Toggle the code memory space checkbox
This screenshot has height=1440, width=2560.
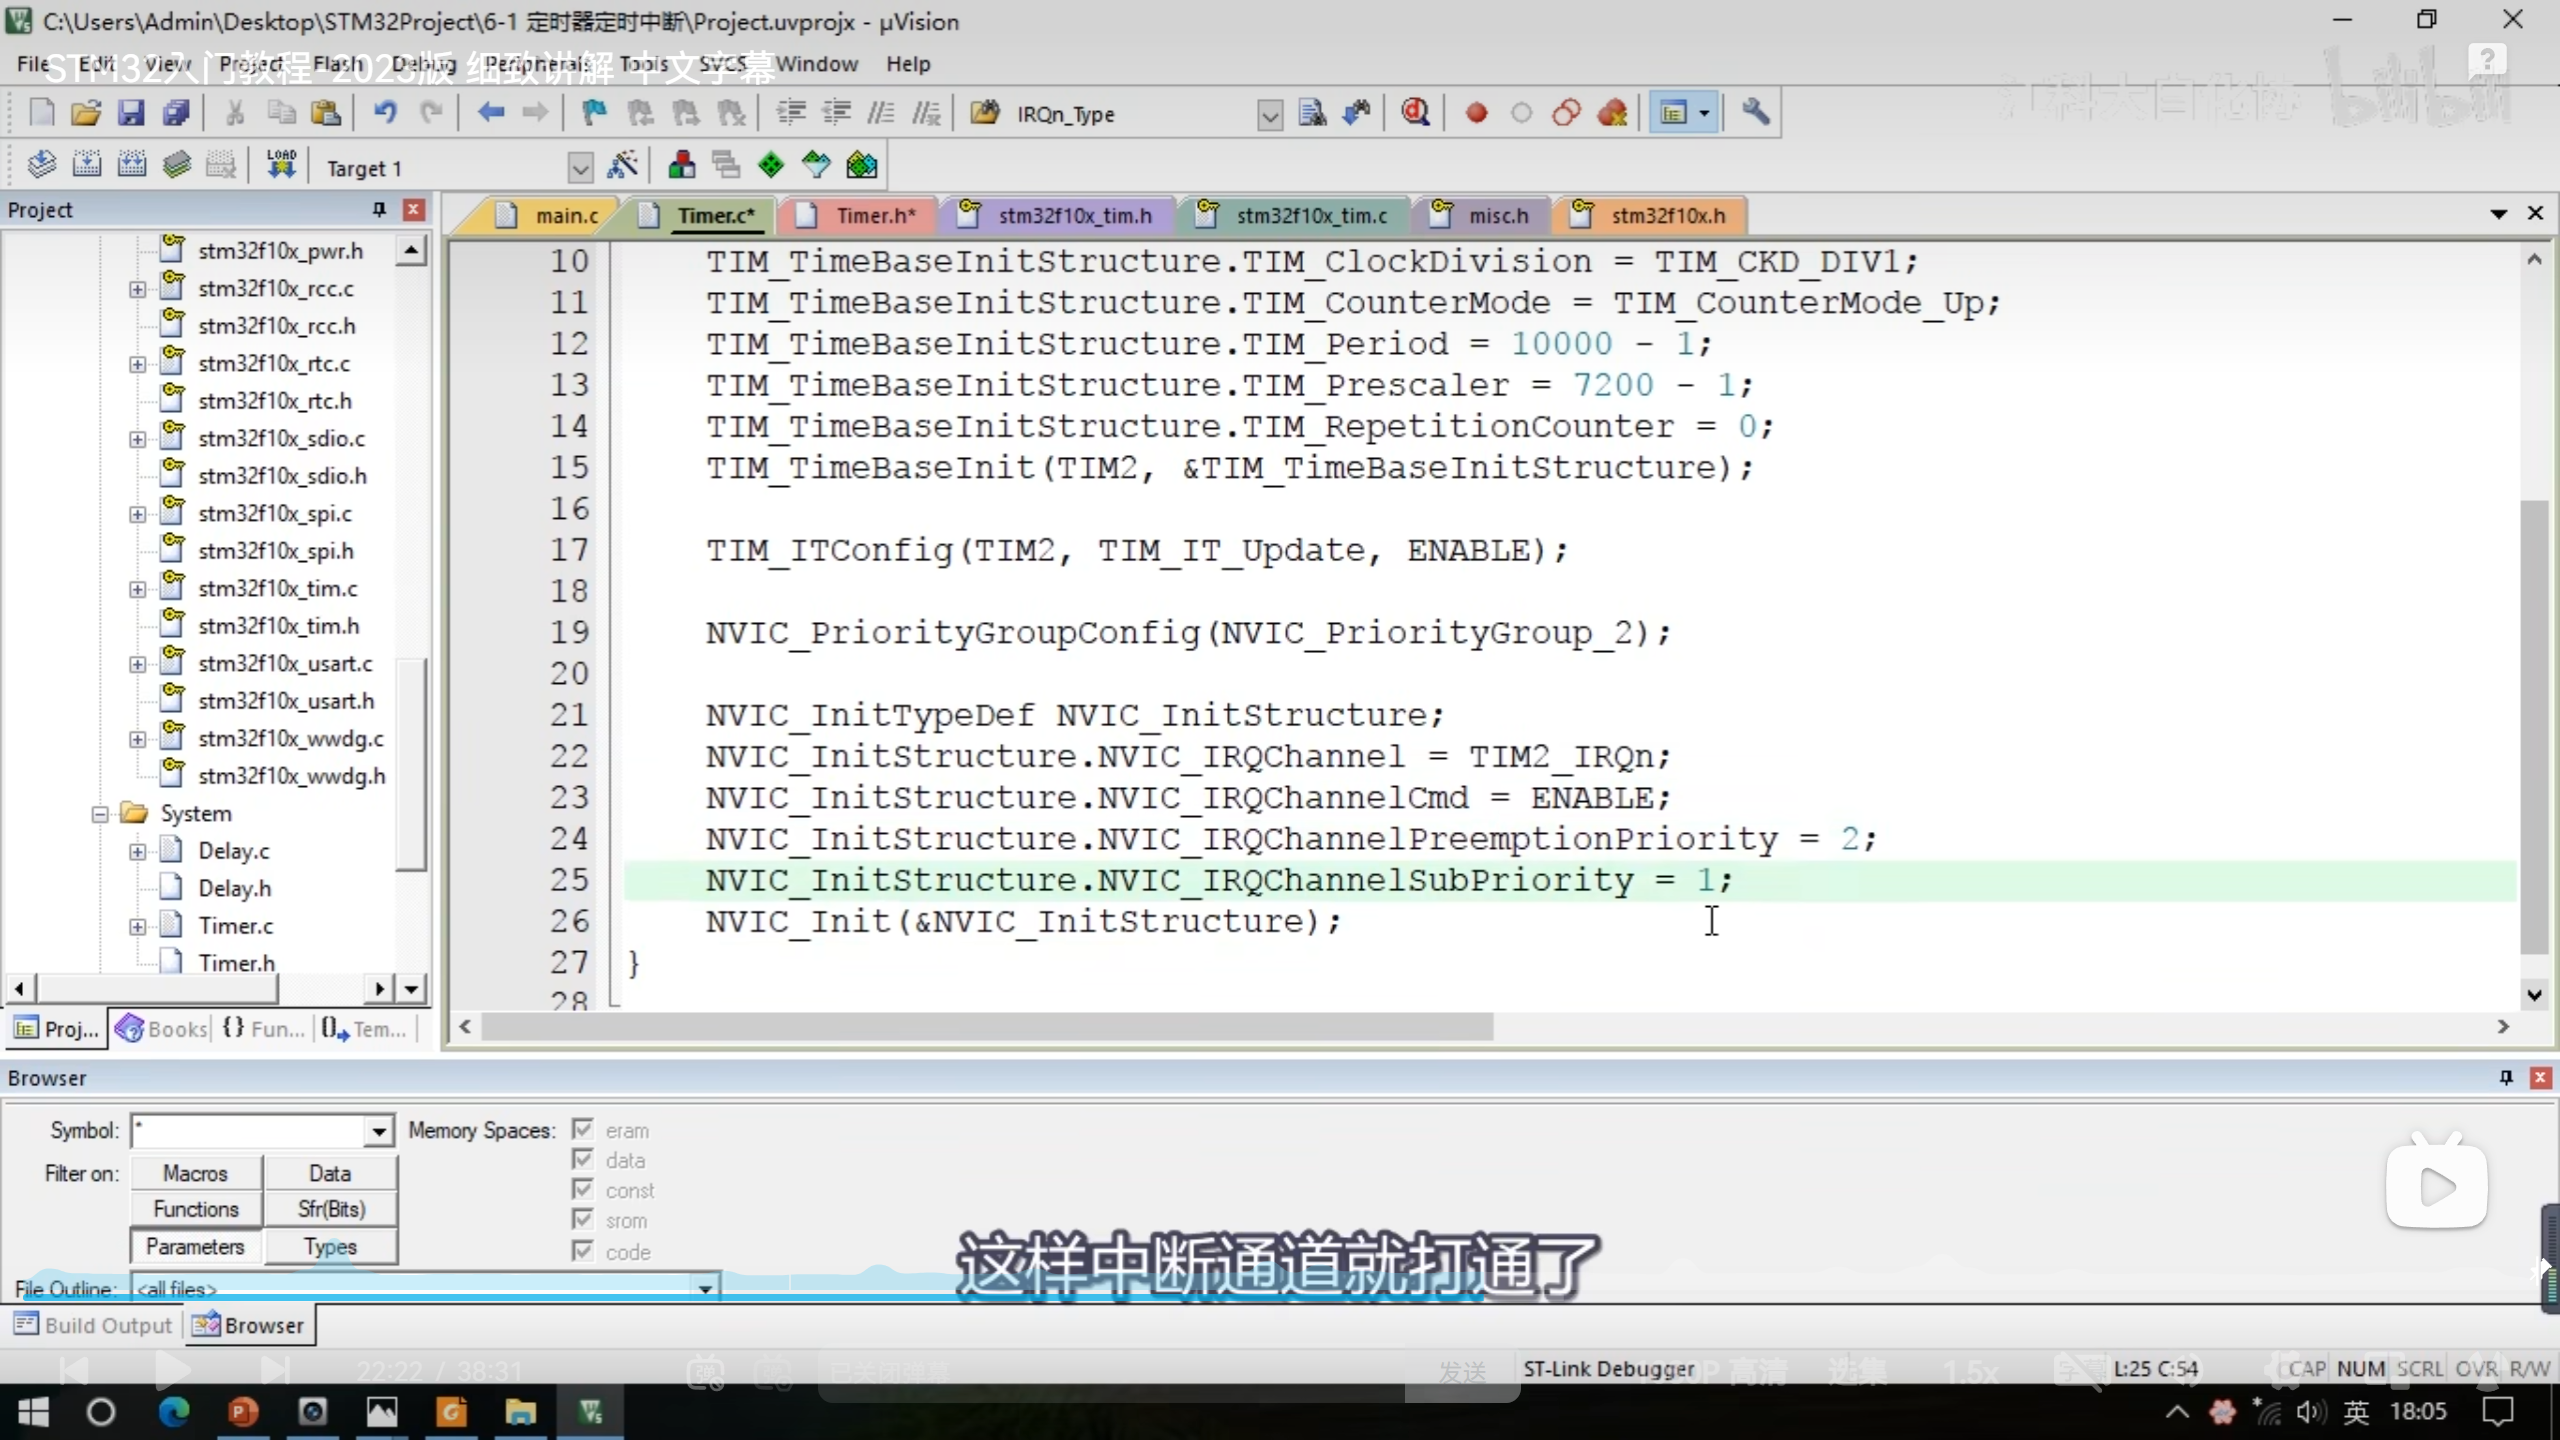pos(583,1250)
